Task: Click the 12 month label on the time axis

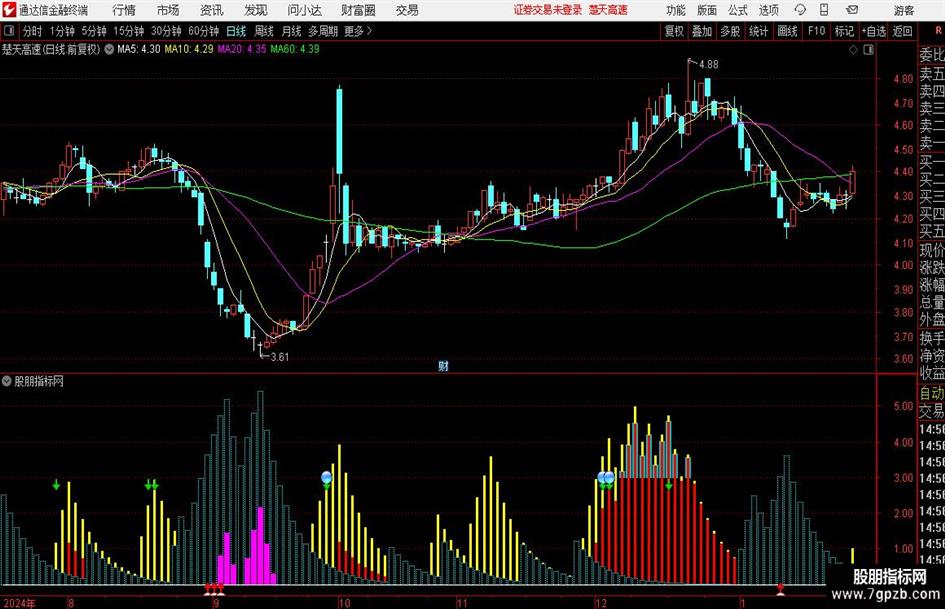Action: coord(601,603)
